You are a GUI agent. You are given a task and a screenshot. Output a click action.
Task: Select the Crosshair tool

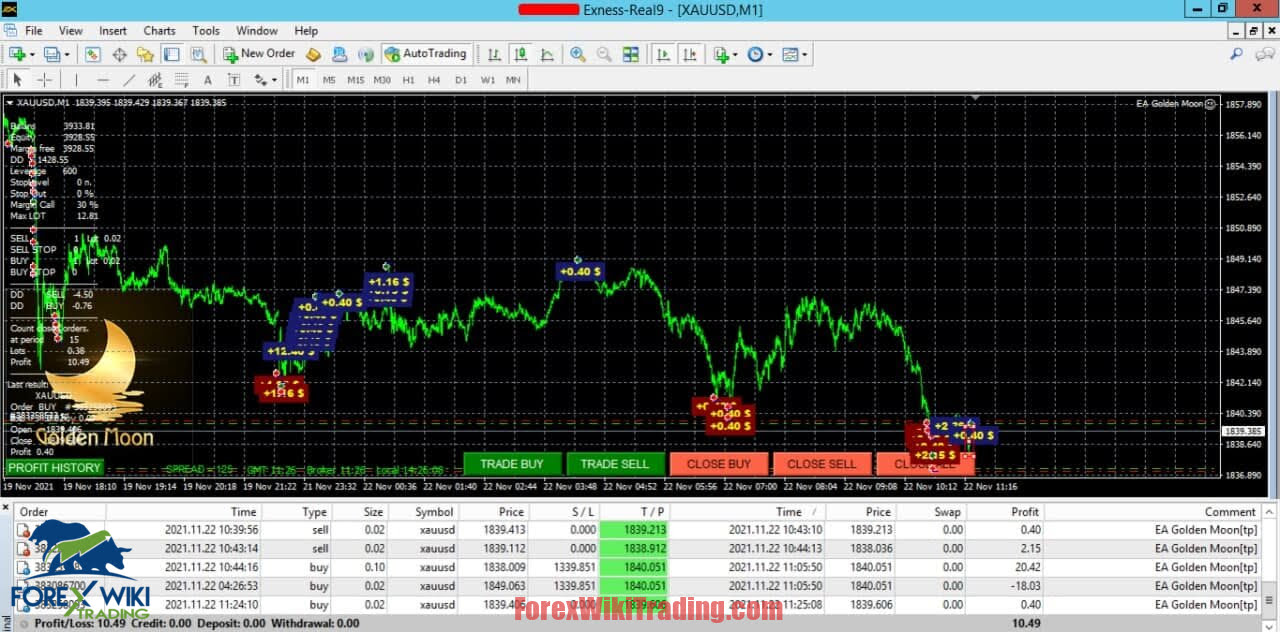pyautogui.click(x=45, y=80)
